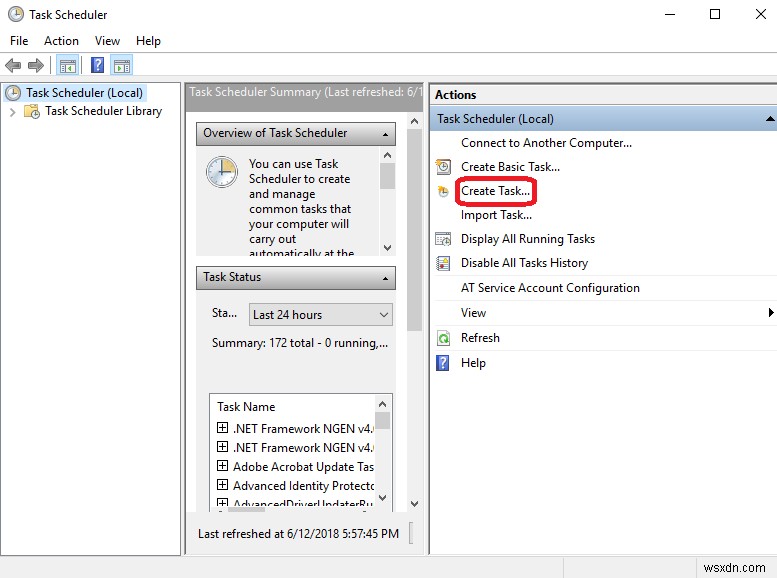This screenshot has width=777, height=578.
Task: Click the Actions pane header
Action: click(603, 95)
